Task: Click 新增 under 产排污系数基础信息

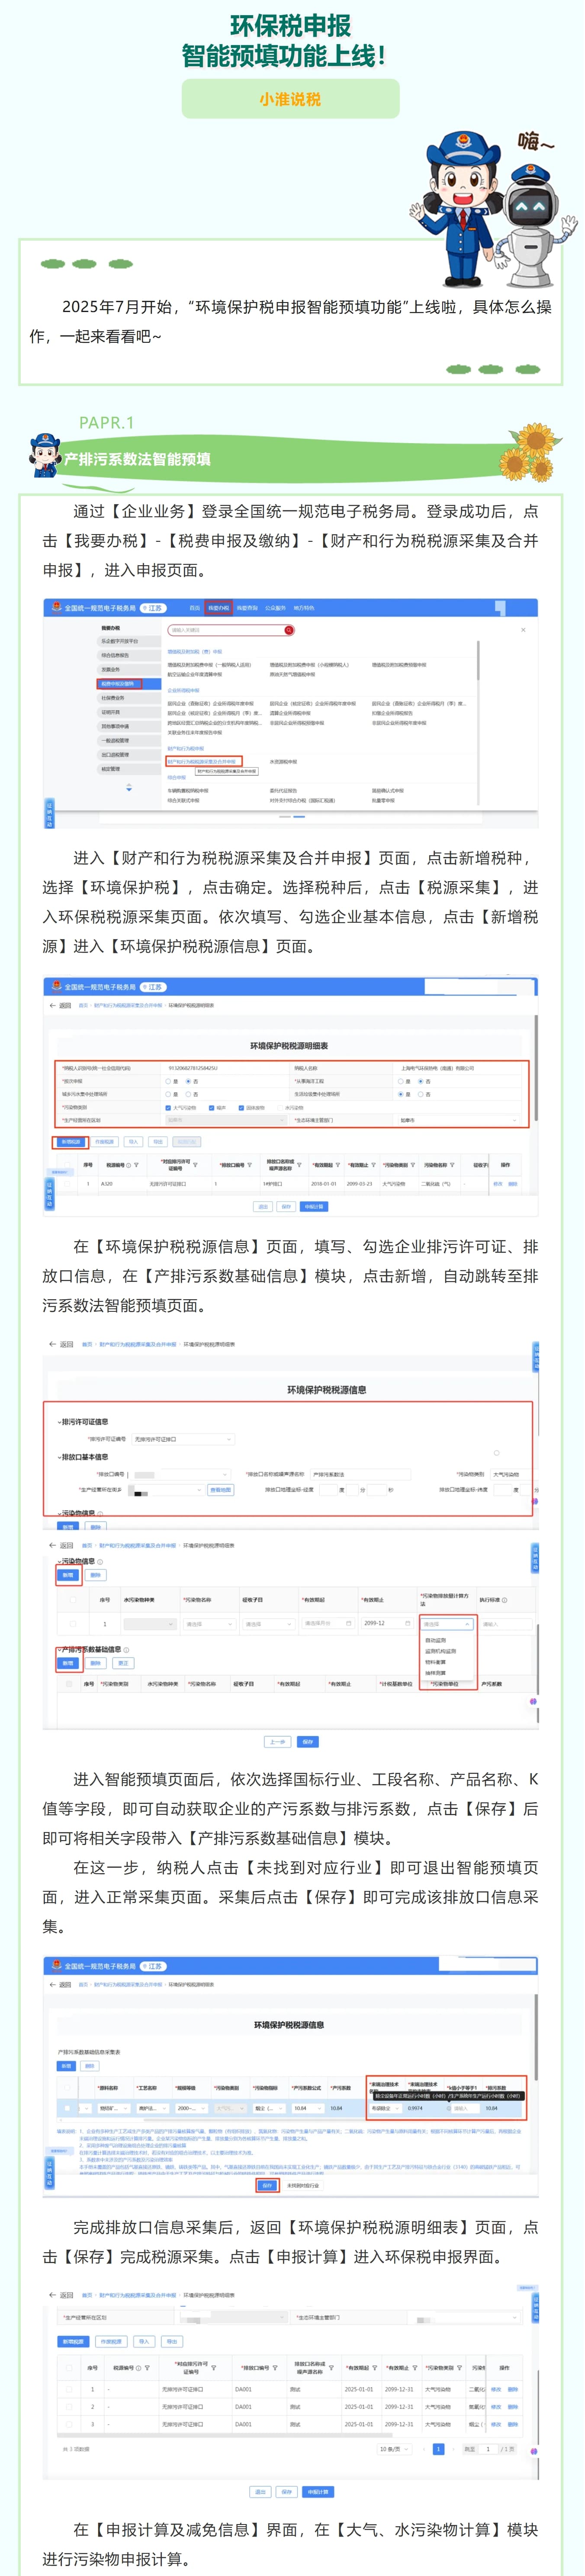Action: click(x=68, y=1663)
